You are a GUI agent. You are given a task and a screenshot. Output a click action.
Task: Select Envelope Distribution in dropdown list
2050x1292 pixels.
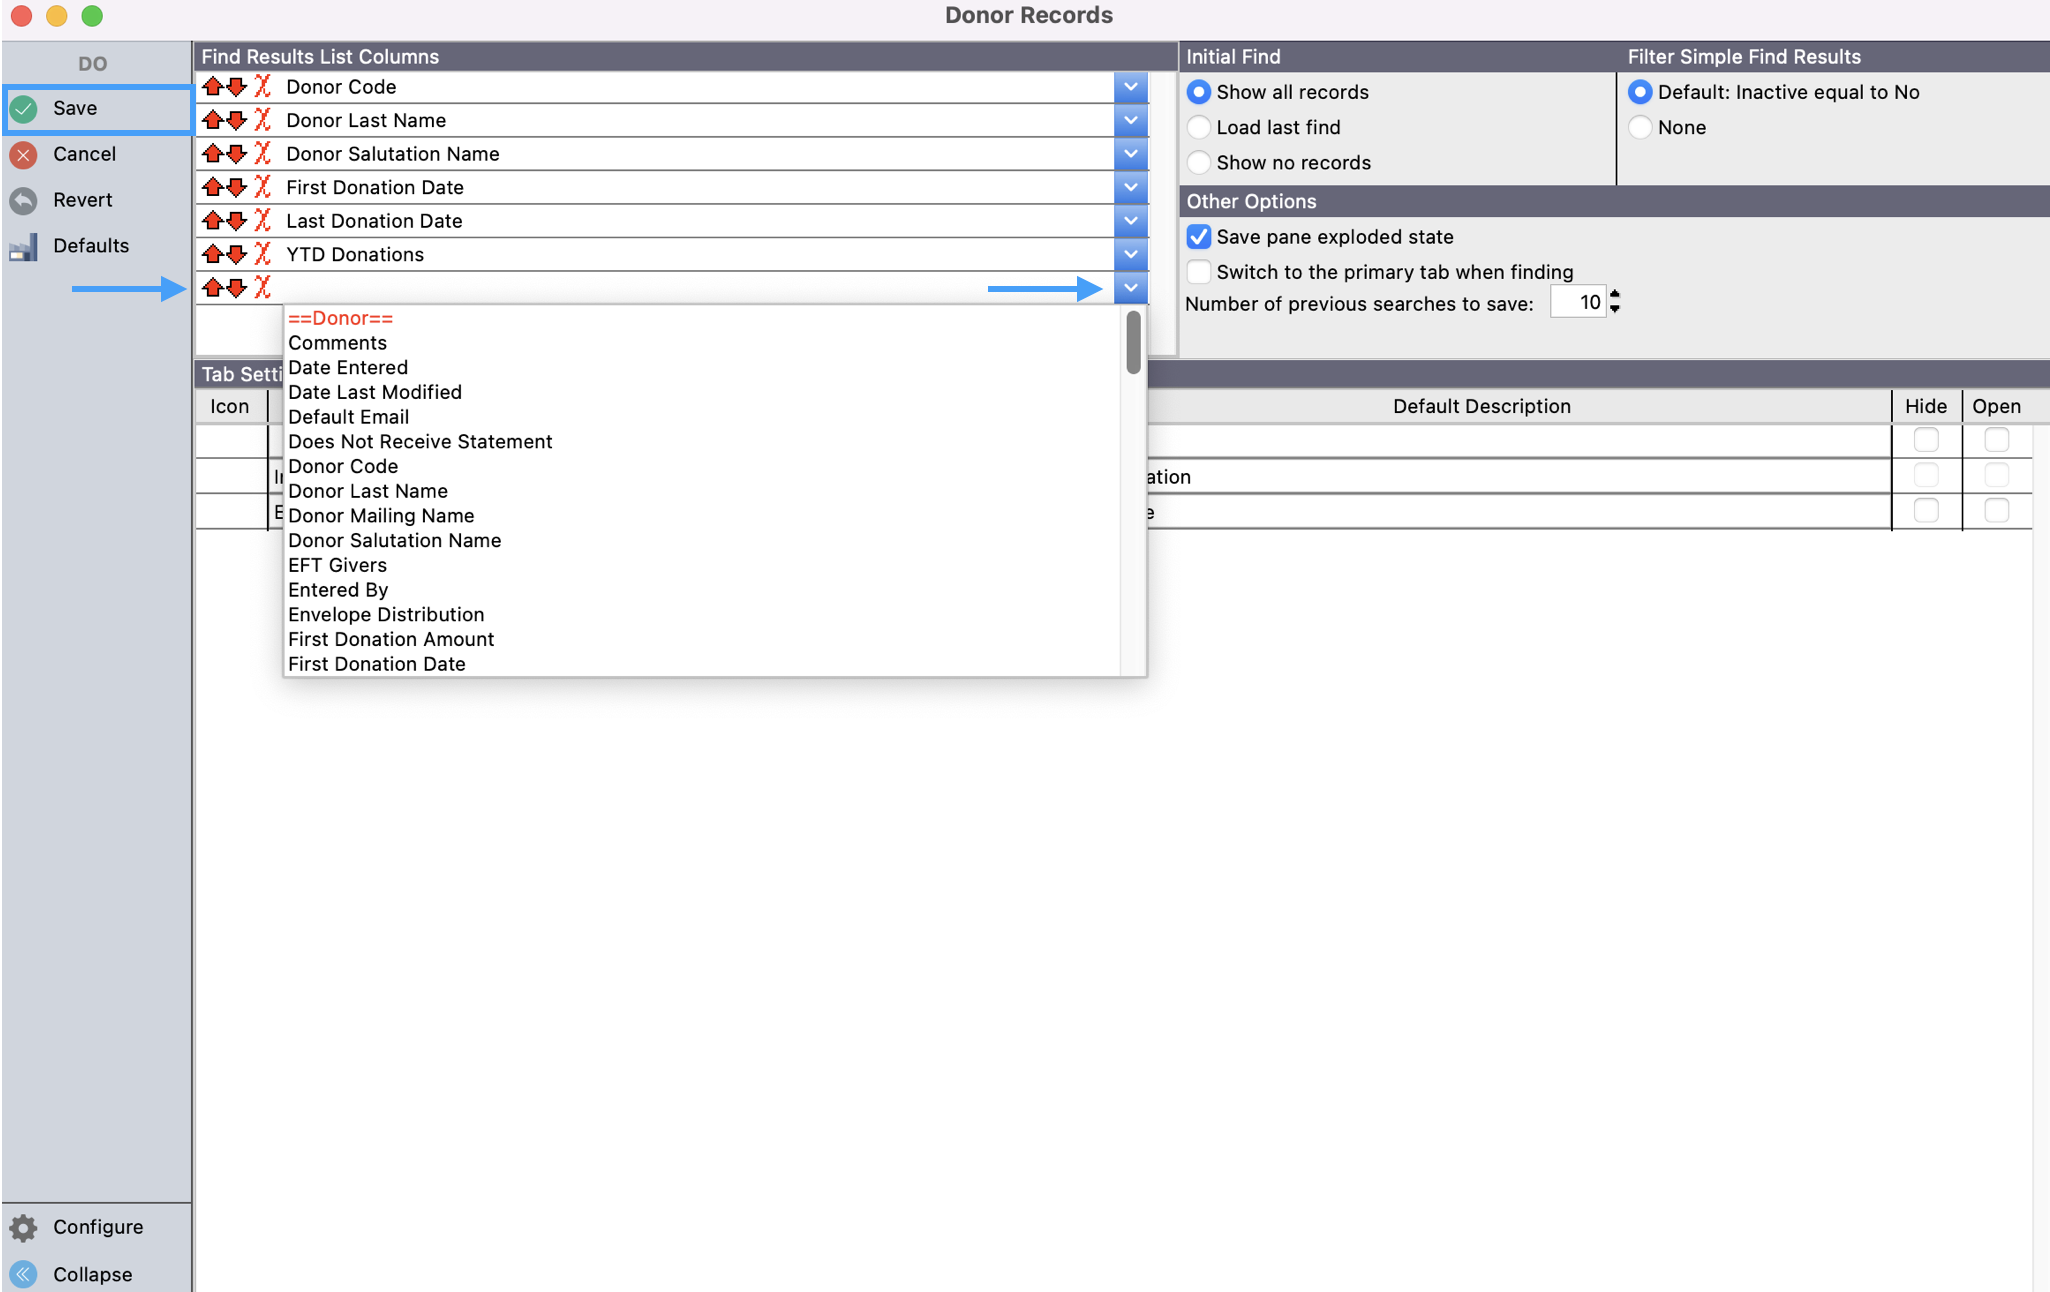coord(386,615)
